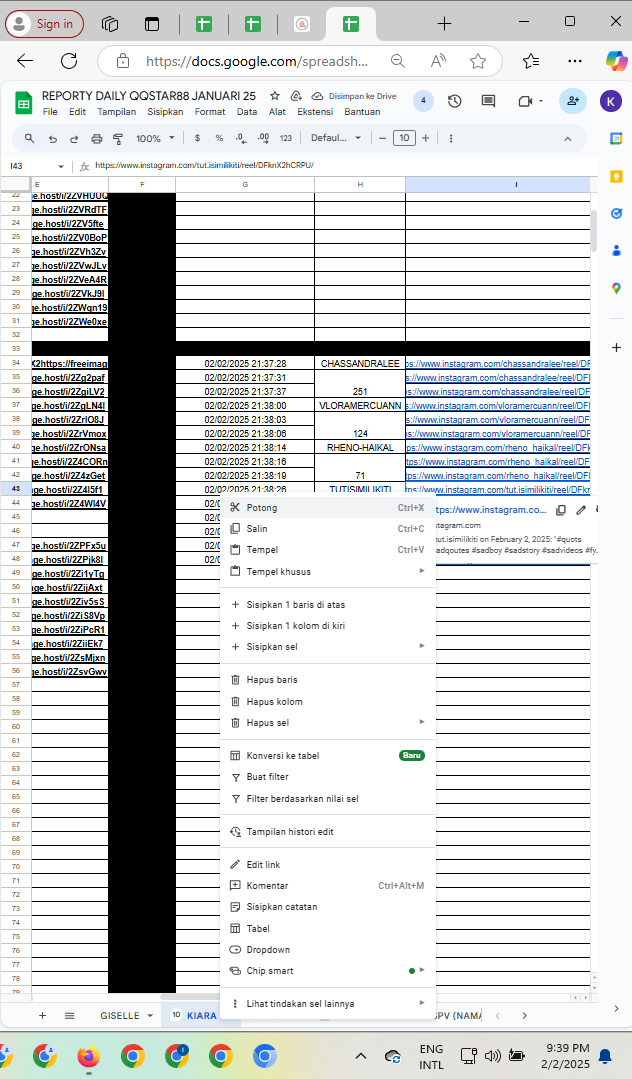Viewport: 632px width, 1079px height.
Task: Choose Potong in context menu
Action: point(328,508)
